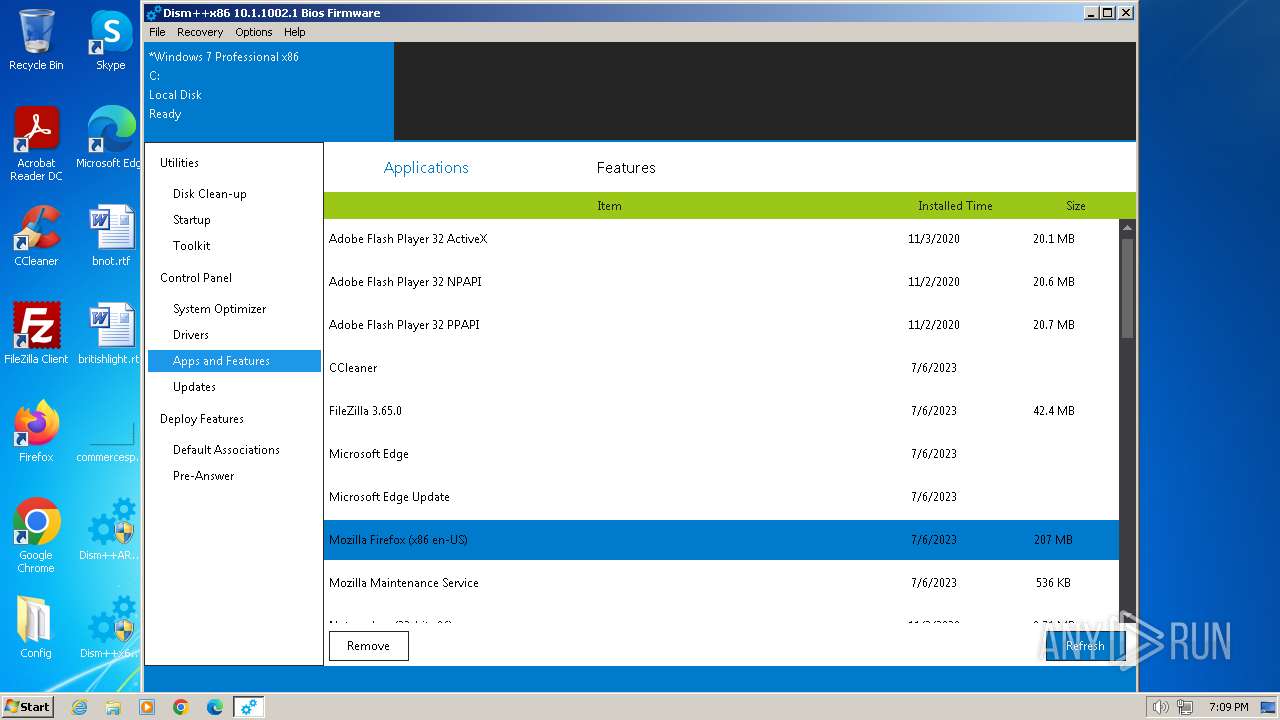Select Adobe Flash Player 32 NPAPI row
The image size is (1280, 720).
coord(721,282)
